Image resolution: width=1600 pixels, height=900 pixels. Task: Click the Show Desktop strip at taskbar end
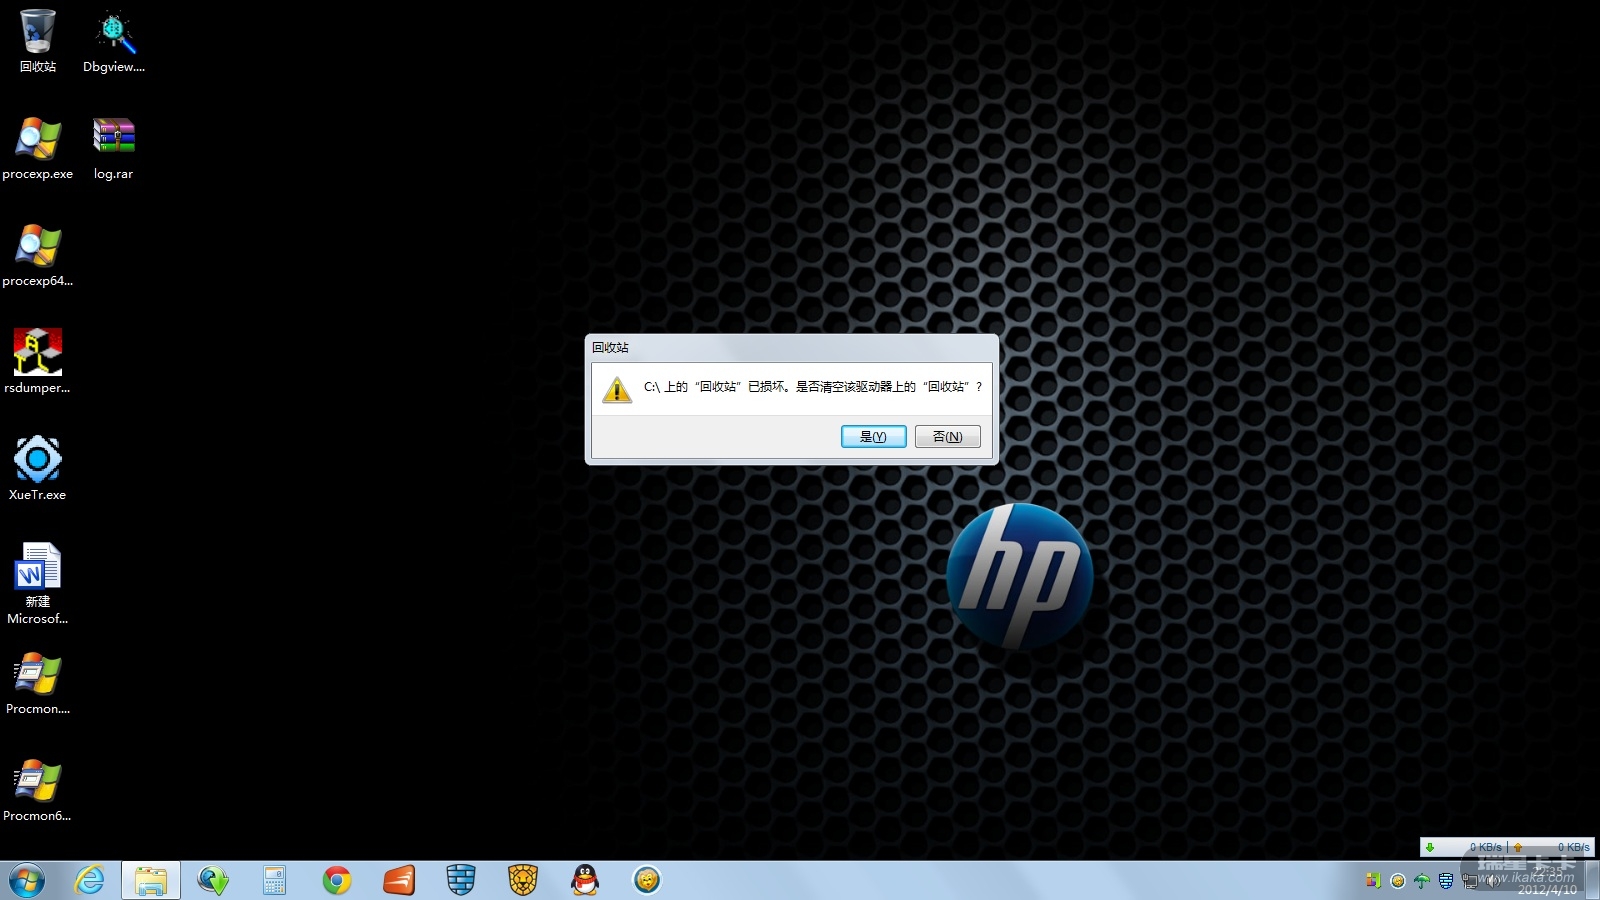tap(1592, 881)
